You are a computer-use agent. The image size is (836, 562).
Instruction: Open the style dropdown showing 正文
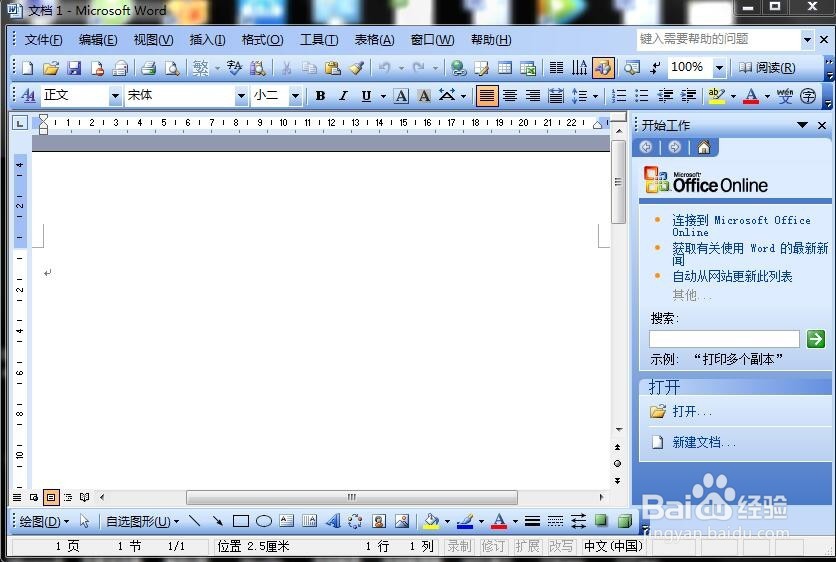pyautogui.click(x=115, y=97)
